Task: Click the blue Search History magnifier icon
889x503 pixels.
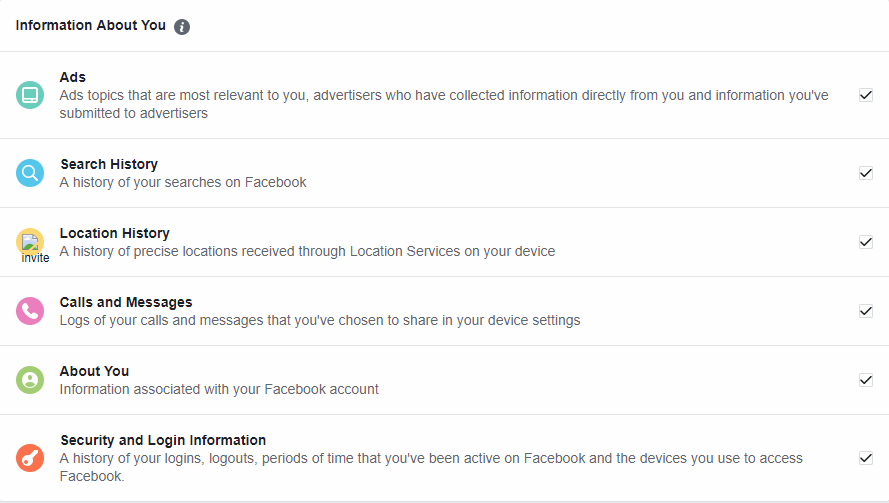Action: [x=30, y=173]
